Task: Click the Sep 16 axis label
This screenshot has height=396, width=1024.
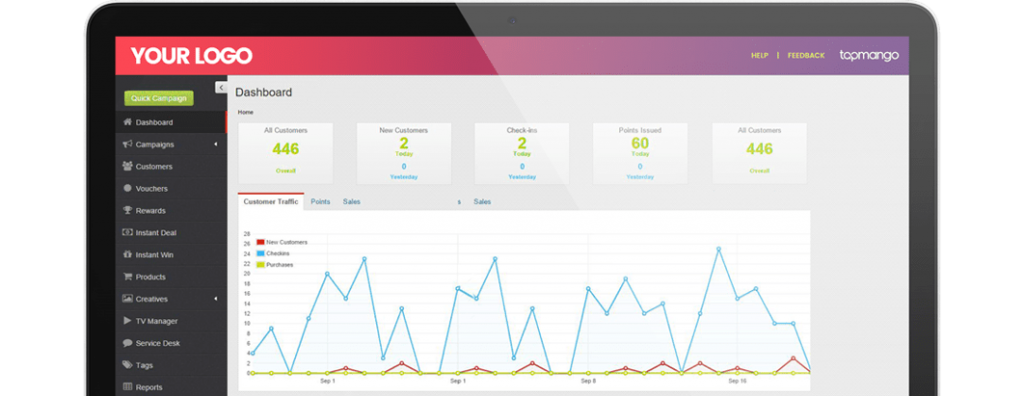Action: pos(737,380)
